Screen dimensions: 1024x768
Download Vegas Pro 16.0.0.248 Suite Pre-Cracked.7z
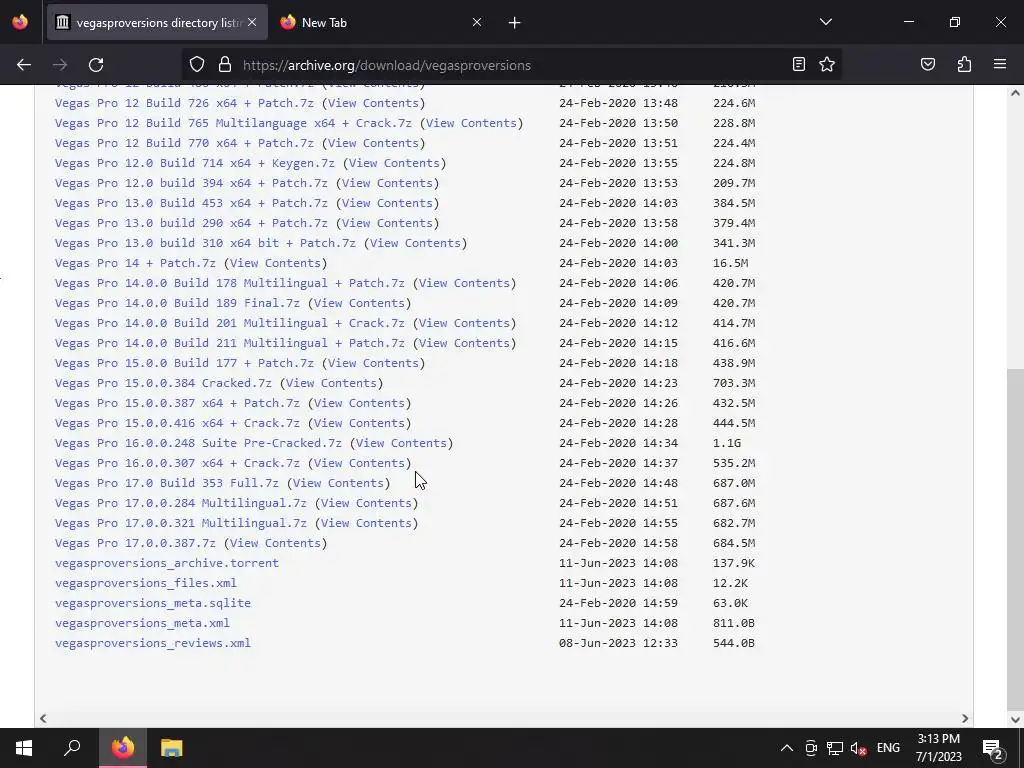pyautogui.click(x=198, y=443)
